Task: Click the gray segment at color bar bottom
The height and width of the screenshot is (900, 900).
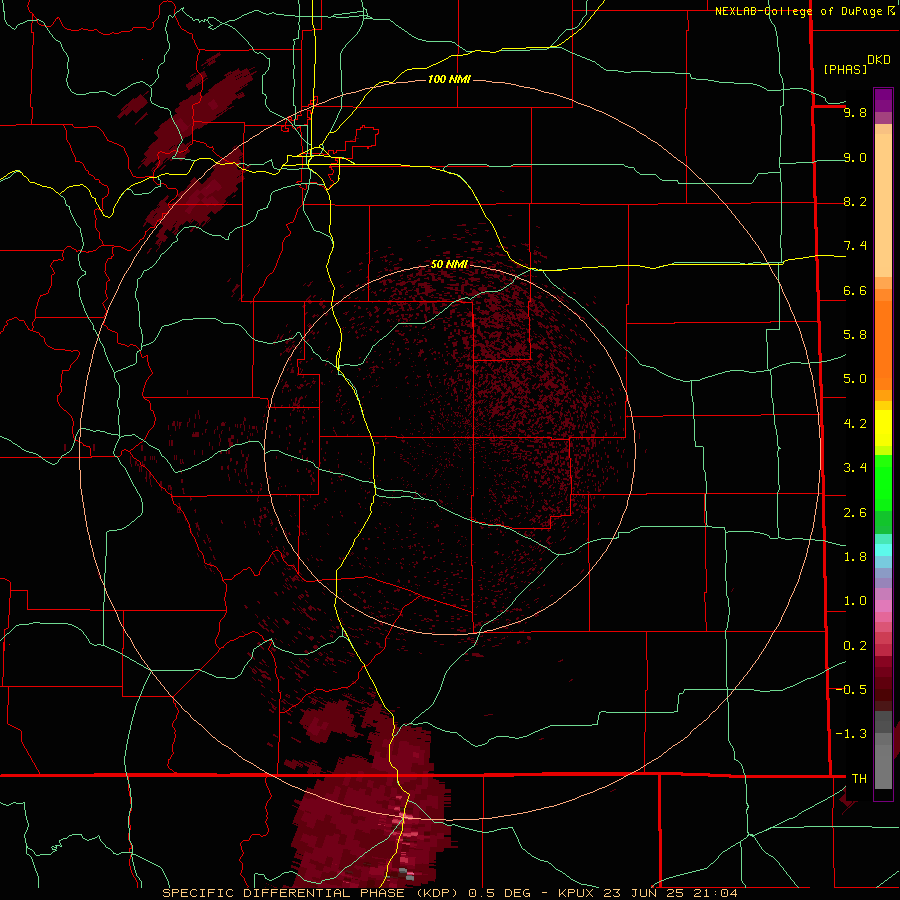Action: coord(883,761)
